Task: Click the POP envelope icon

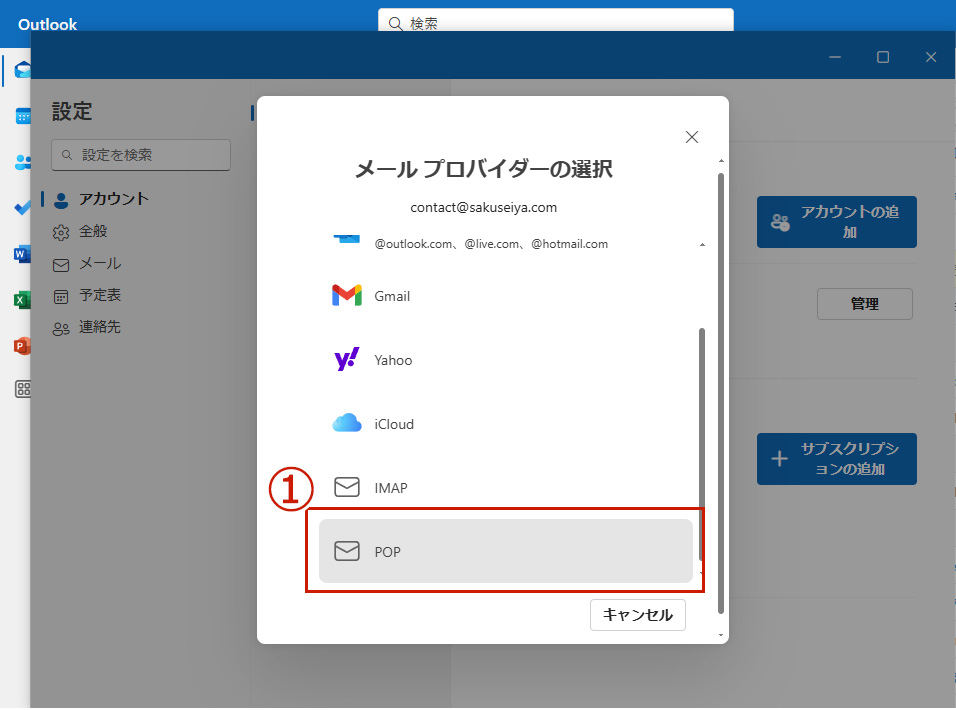Action: (347, 551)
